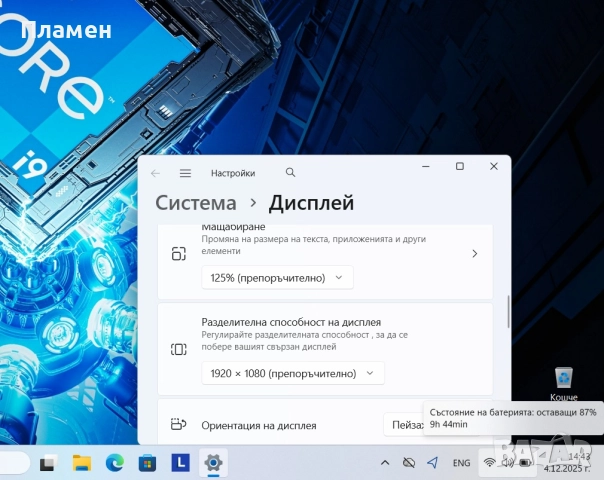
Task: Open Microsoft Store from the taskbar
Action: (148, 463)
